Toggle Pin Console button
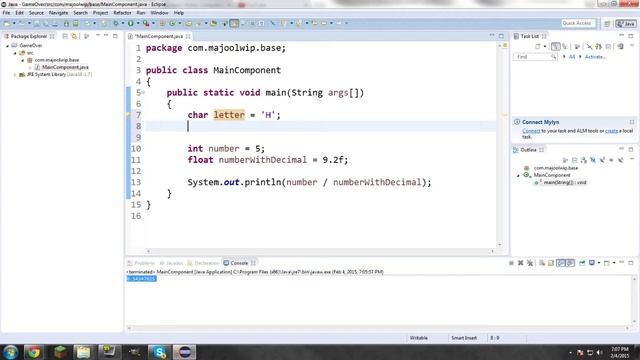The image size is (640, 360). click(582, 263)
